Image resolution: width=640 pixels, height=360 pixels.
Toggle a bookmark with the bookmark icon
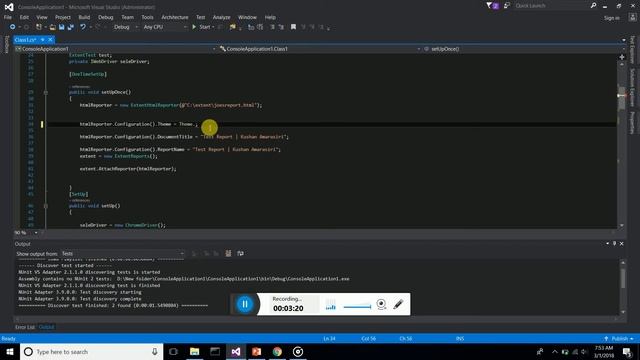[x=293, y=27]
